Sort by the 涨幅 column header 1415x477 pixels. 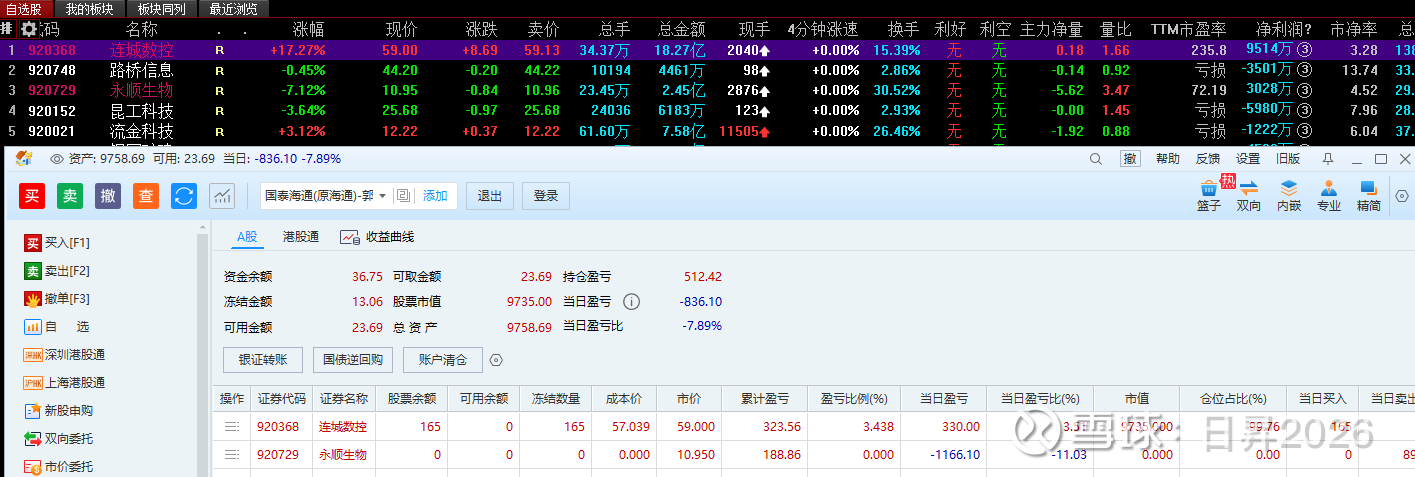pyautogui.click(x=307, y=30)
